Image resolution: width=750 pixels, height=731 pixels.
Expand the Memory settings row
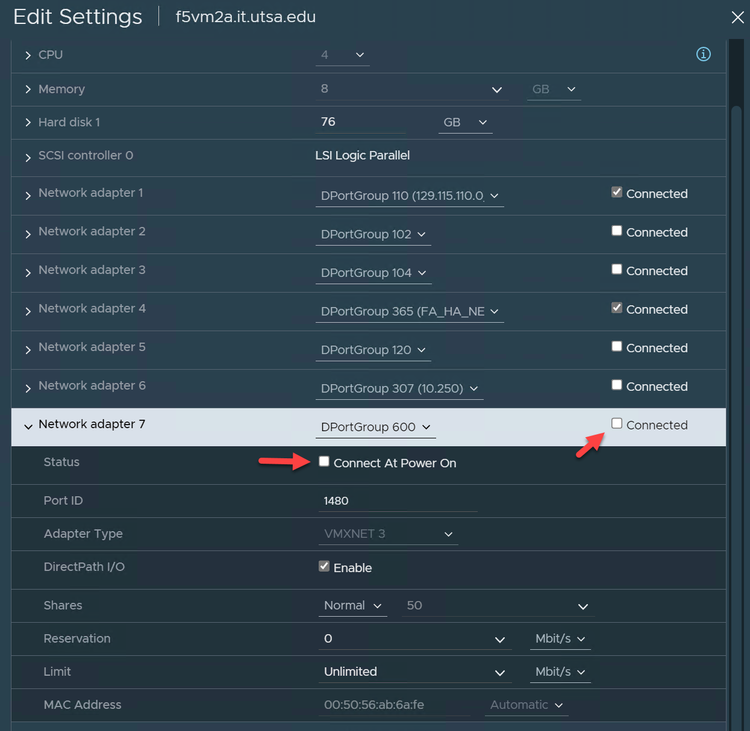[x=28, y=90]
